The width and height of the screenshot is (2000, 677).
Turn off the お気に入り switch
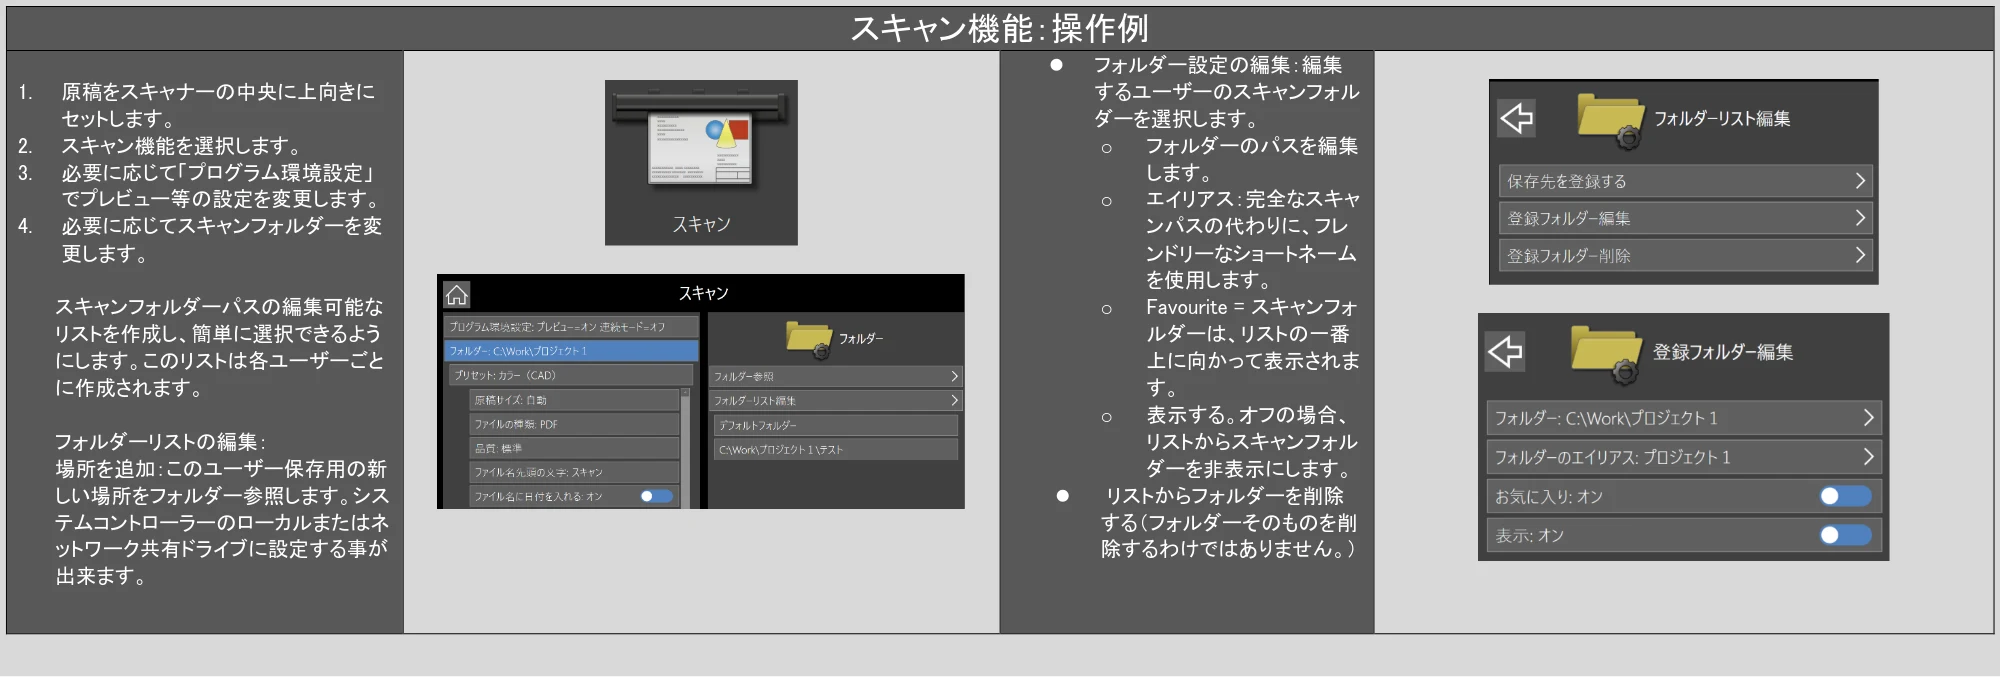click(x=1846, y=496)
